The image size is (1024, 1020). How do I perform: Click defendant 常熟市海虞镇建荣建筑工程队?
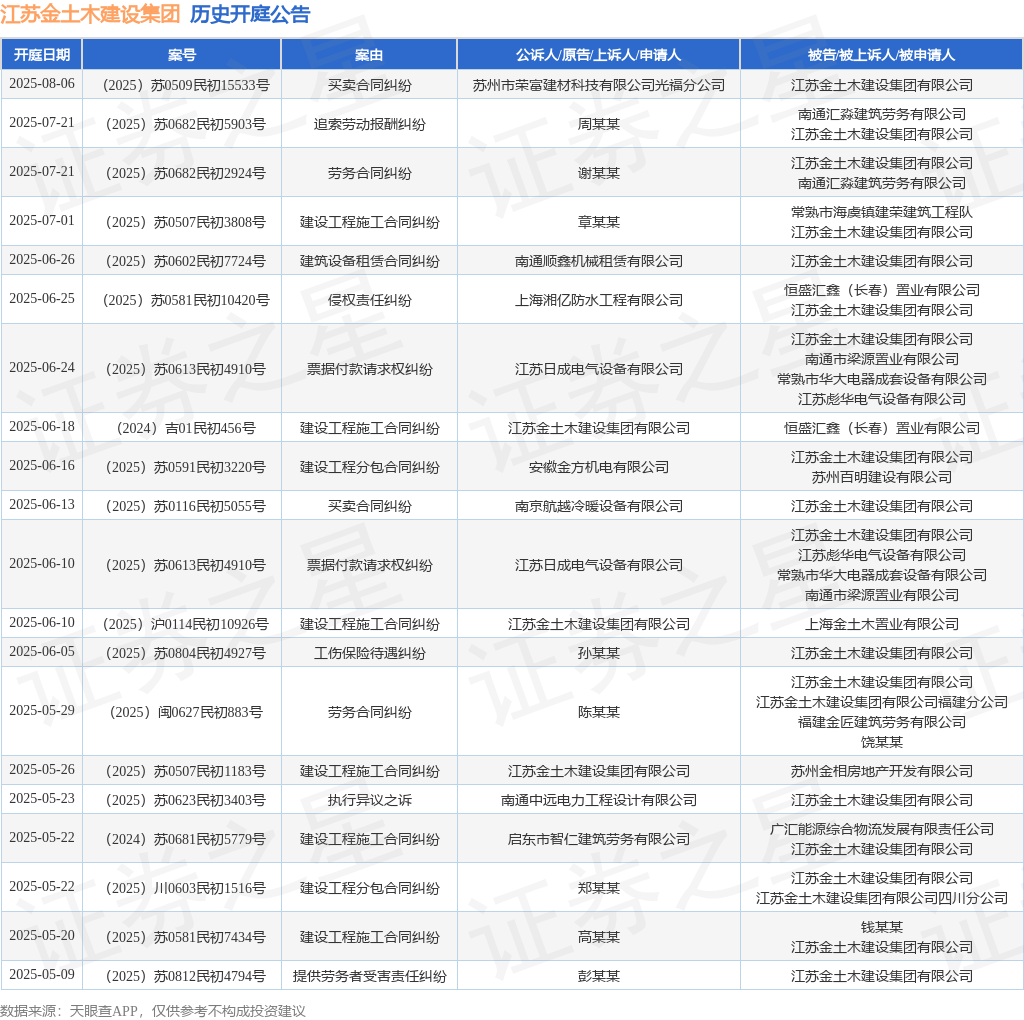pos(882,212)
